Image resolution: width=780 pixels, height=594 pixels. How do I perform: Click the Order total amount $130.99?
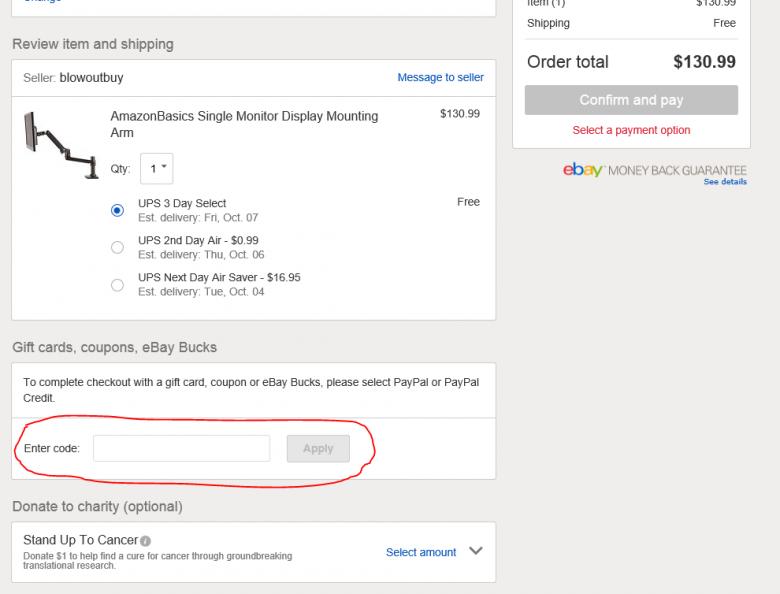click(x=704, y=62)
